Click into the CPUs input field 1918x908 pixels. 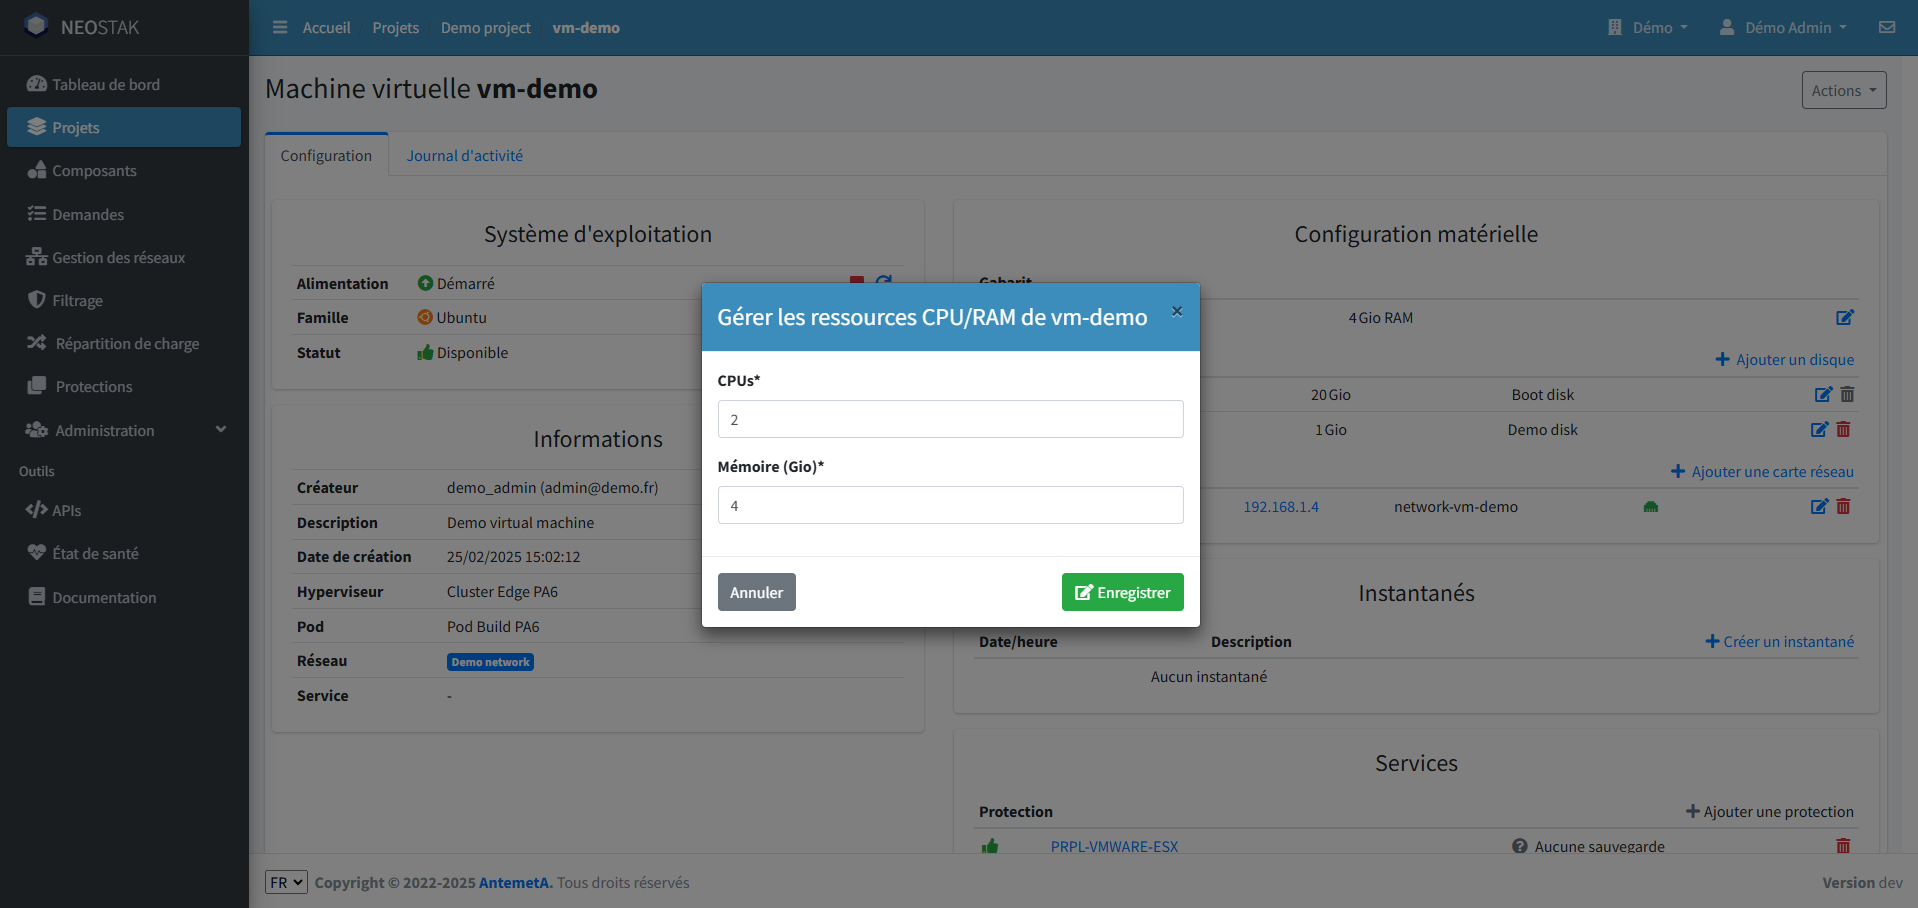click(950, 419)
